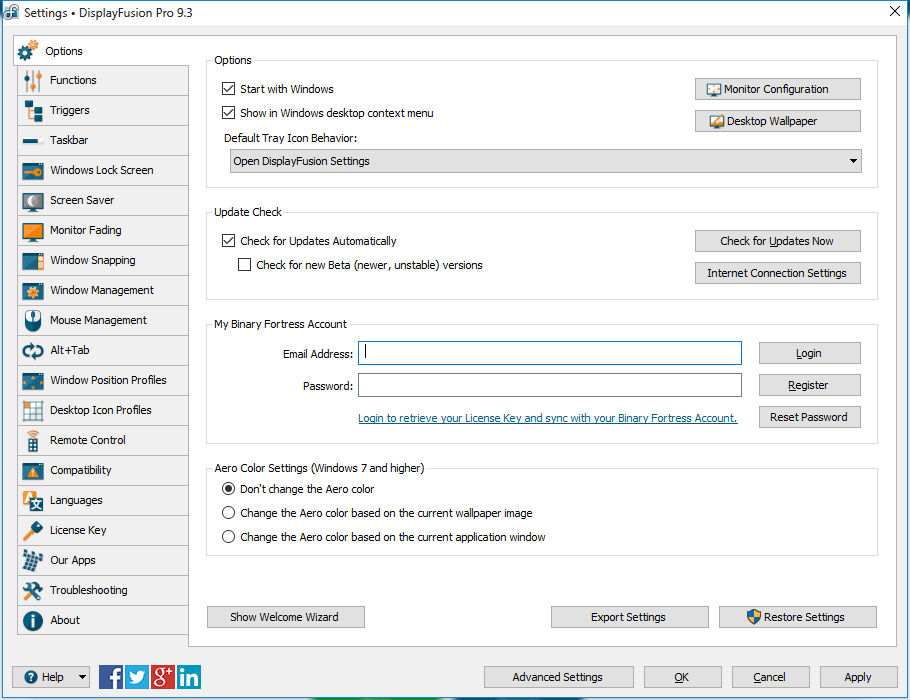Switch to the Window Snapping tab

point(93,260)
